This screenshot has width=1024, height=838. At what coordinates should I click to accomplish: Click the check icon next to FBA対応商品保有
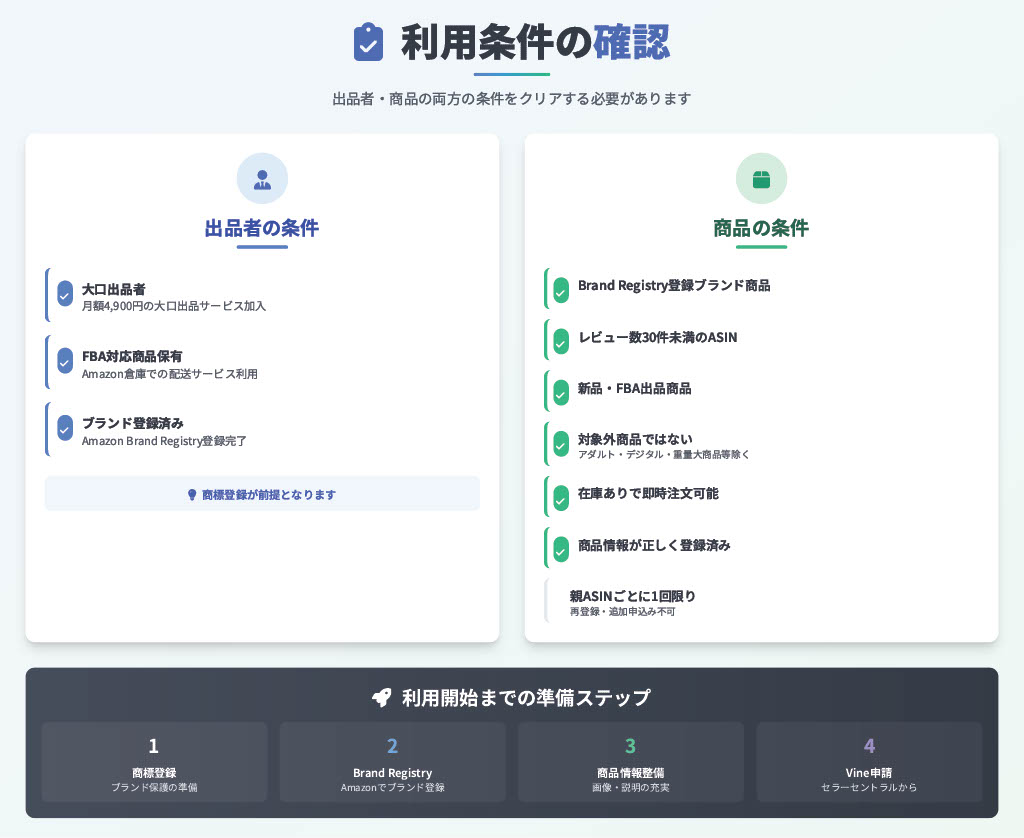(65, 361)
